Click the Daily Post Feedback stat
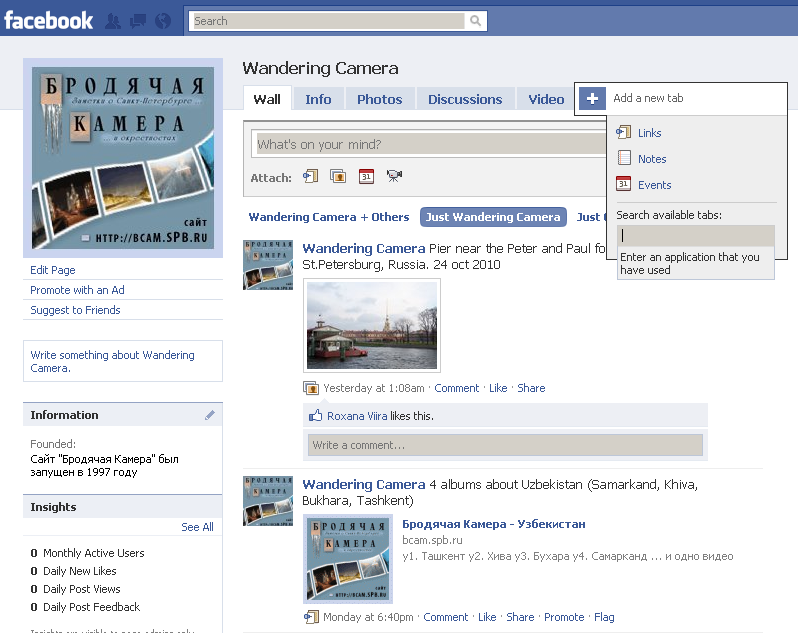Image resolution: width=798 pixels, height=633 pixels. pos(85,607)
